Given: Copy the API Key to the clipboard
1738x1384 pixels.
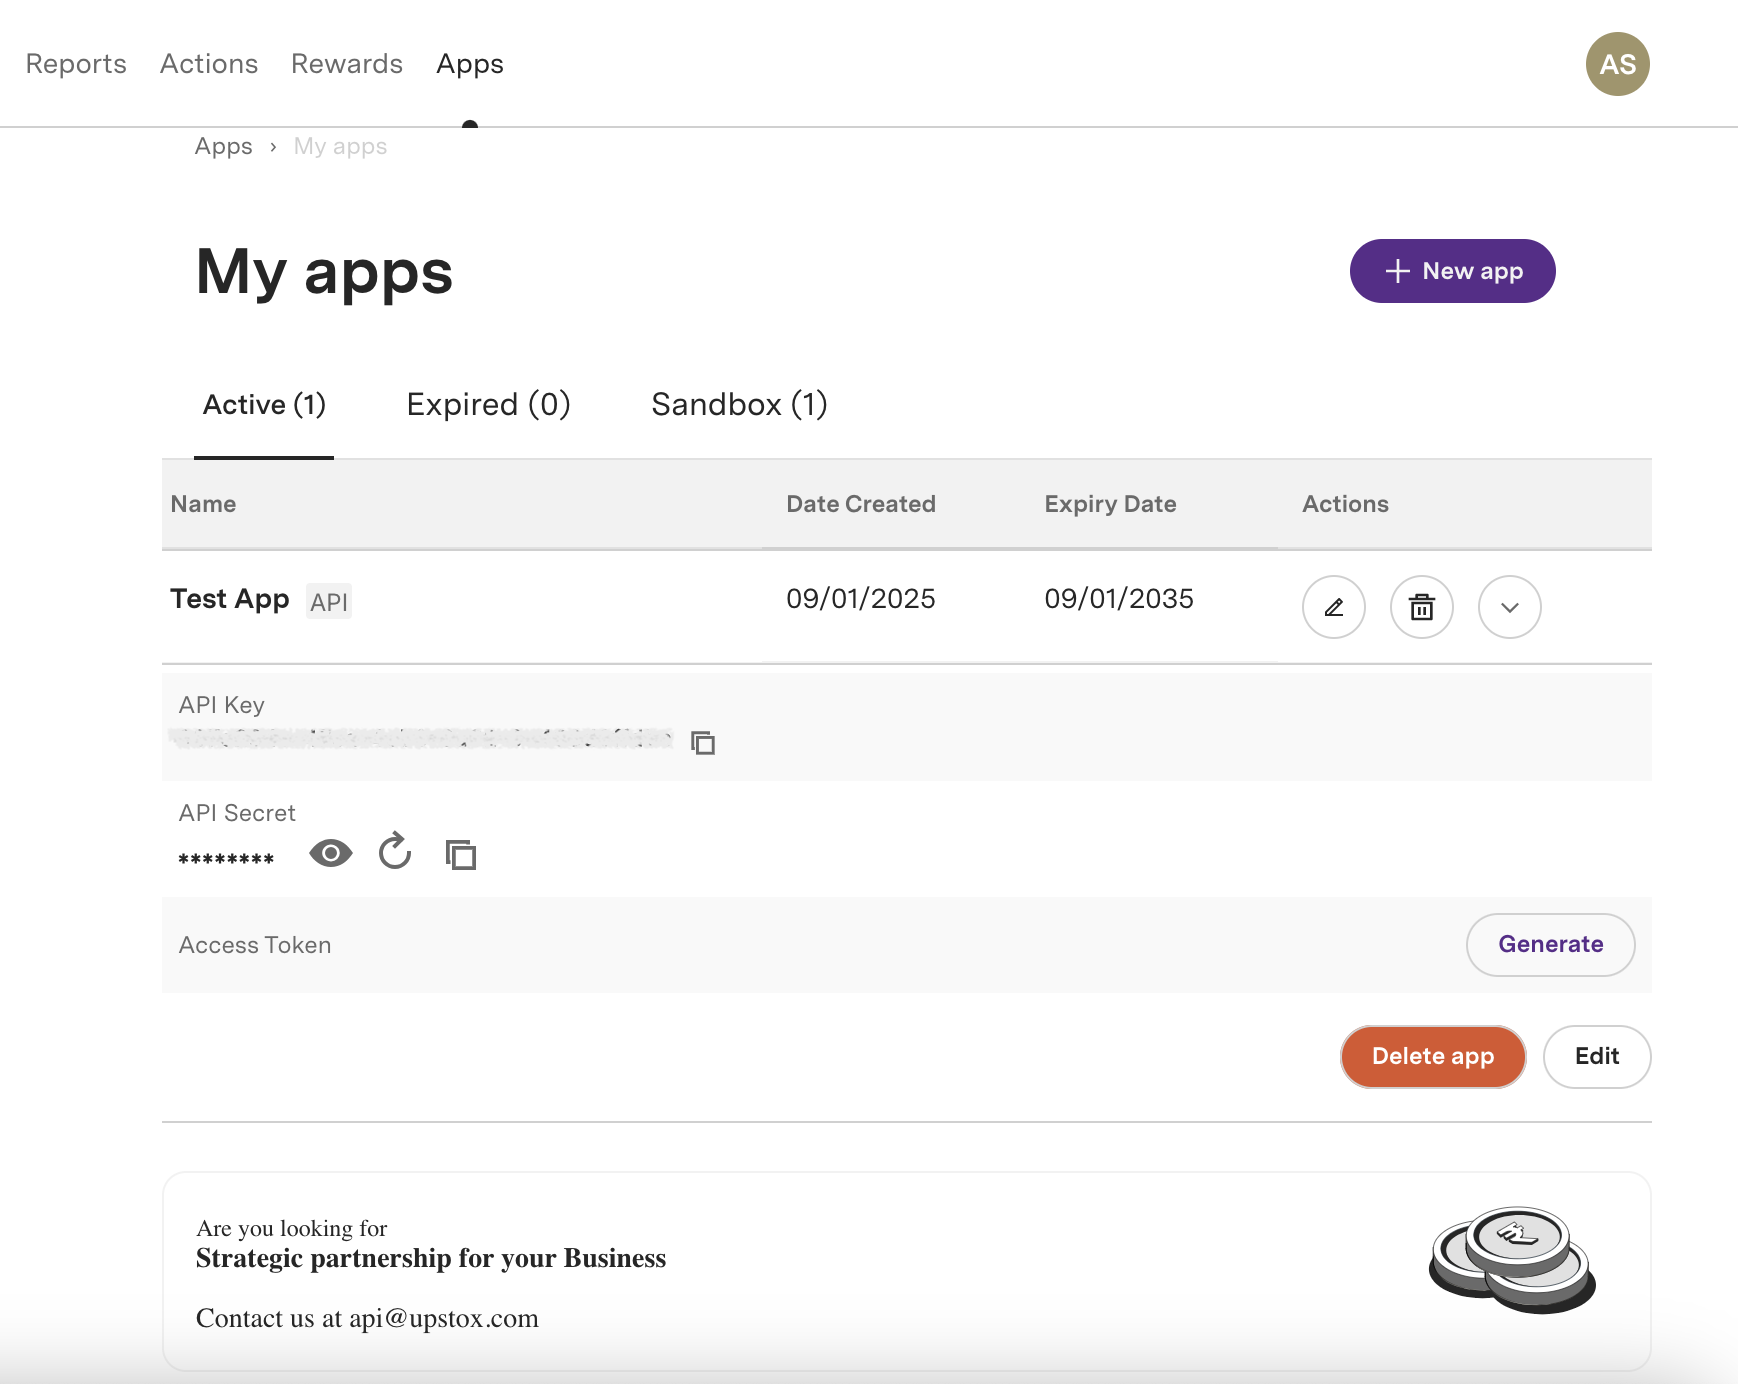Looking at the screenshot, I should point(703,743).
